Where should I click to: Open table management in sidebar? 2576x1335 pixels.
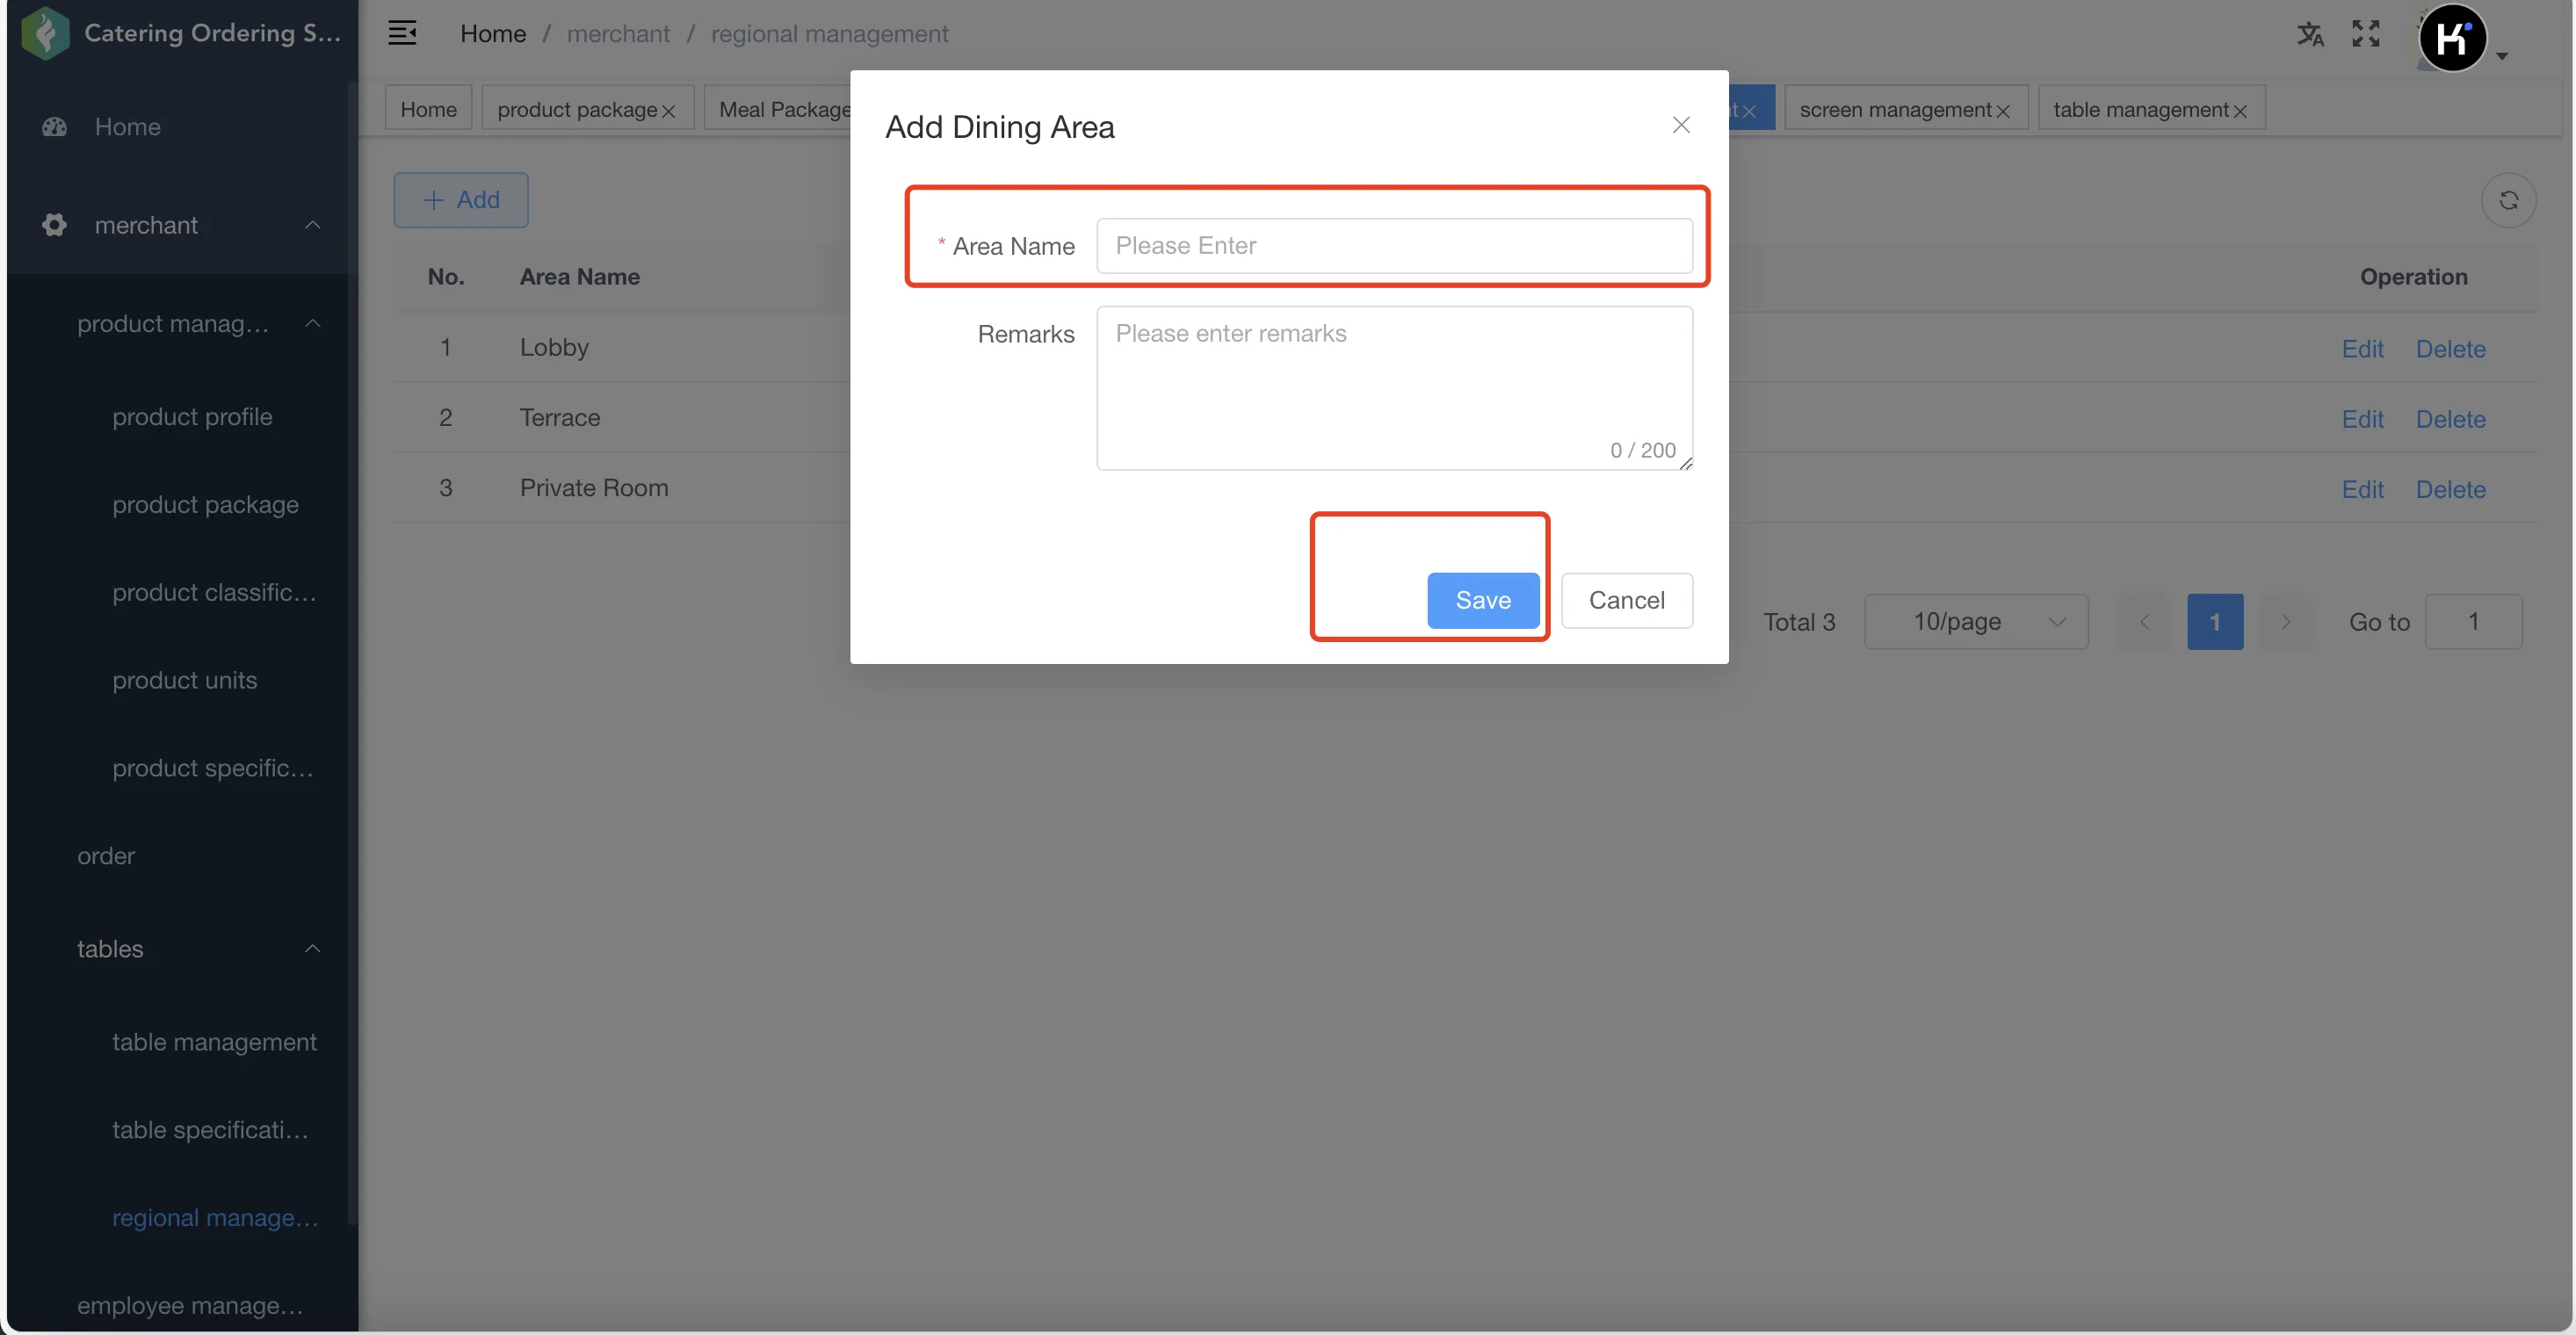214,1042
